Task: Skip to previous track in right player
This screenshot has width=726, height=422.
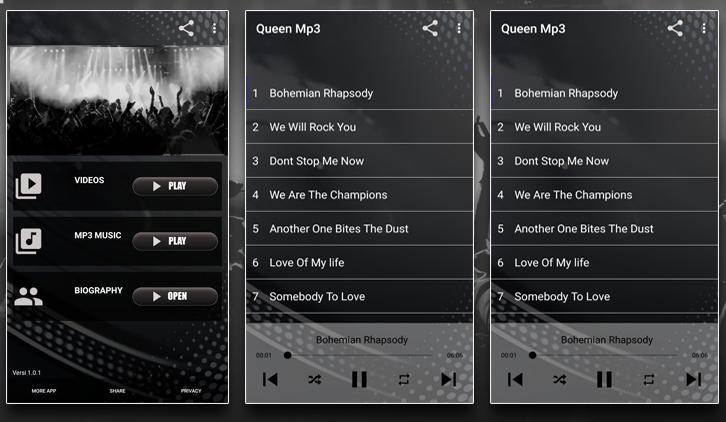Action: (515, 379)
